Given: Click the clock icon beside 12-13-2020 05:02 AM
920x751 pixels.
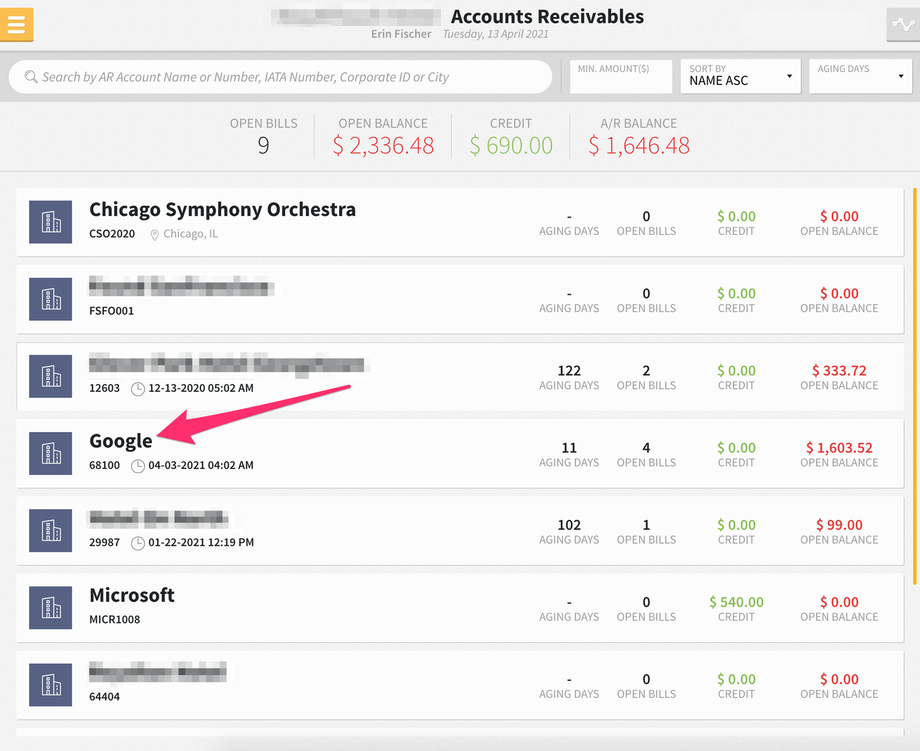Looking at the screenshot, I should tap(137, 389).
